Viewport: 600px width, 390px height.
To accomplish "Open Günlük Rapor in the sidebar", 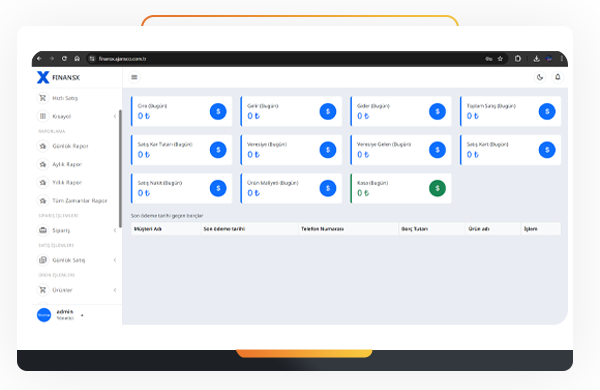I will [70, 146].
